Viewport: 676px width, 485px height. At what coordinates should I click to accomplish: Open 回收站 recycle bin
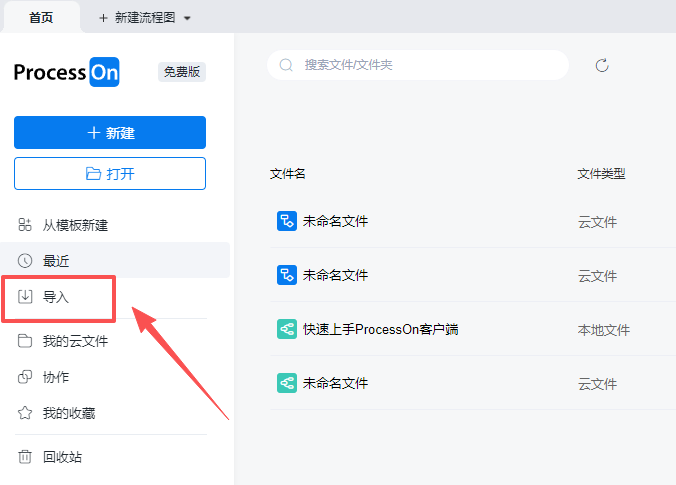pyautogui.click(x=62, y=457)
